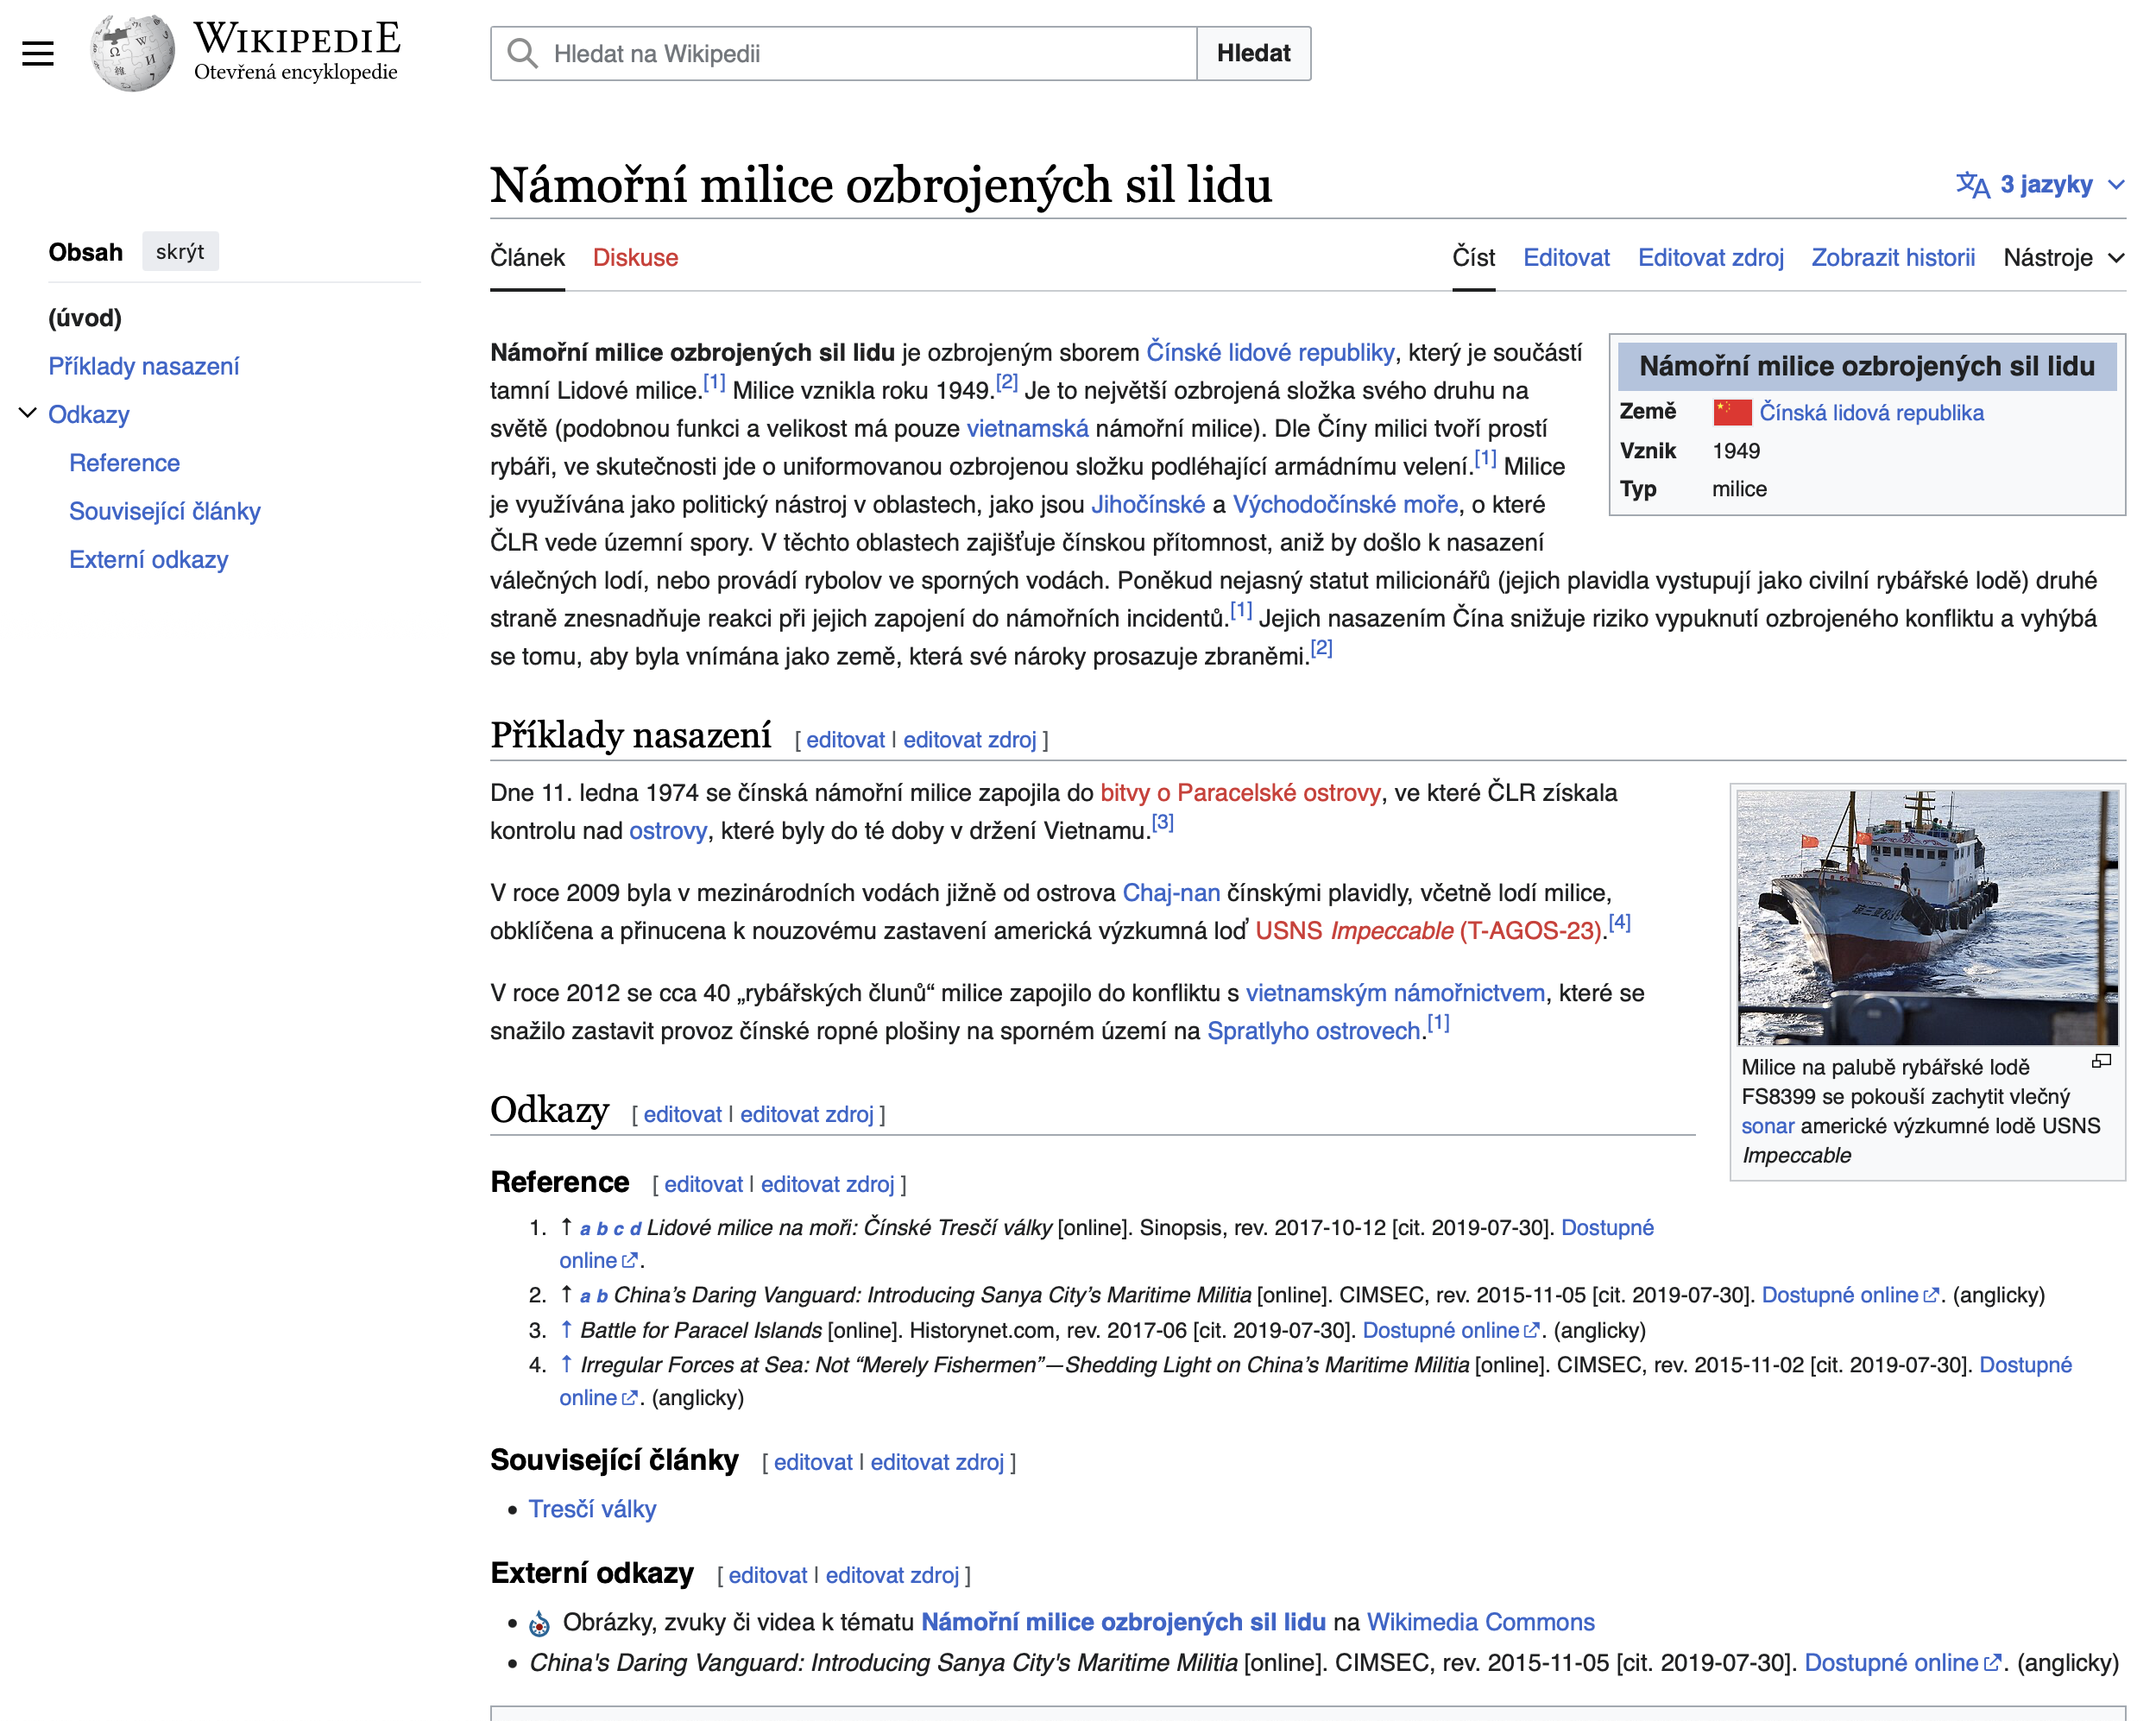Enlarge image using thumbnail magnify icon
The width and height of the screenshot is (2156, 1721).
[2102, 1061]
